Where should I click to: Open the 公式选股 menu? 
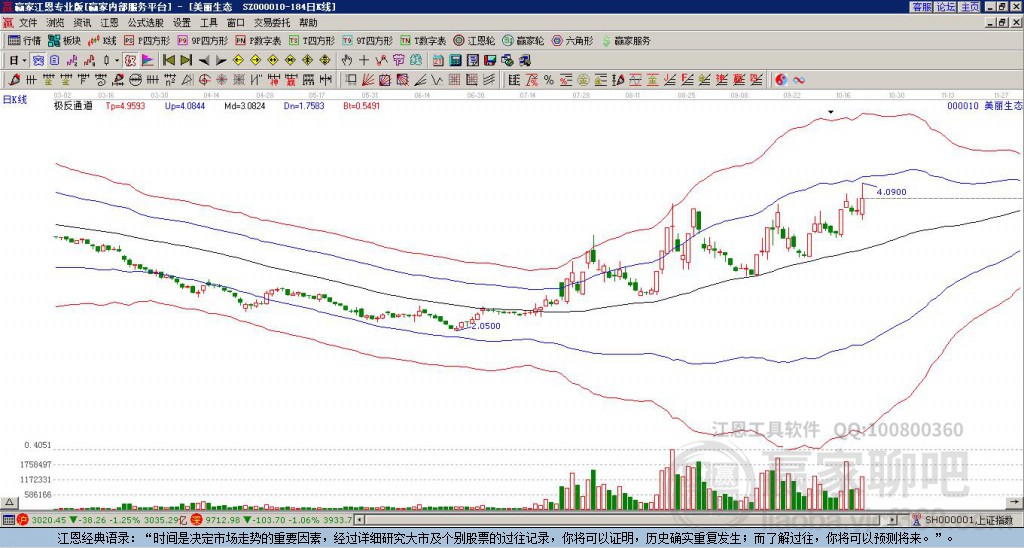click(x=146, y=23)
